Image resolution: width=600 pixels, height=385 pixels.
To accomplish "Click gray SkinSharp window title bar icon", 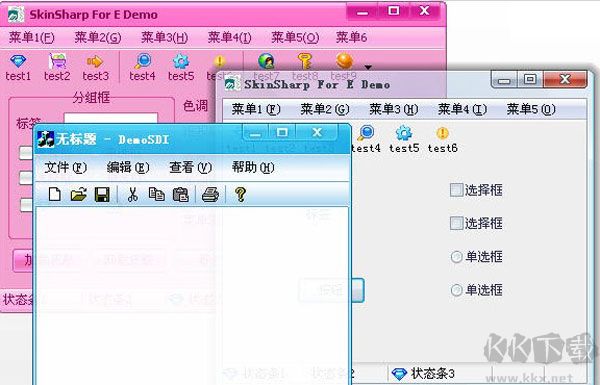I will pyautogui.click(x=232, y=83).
